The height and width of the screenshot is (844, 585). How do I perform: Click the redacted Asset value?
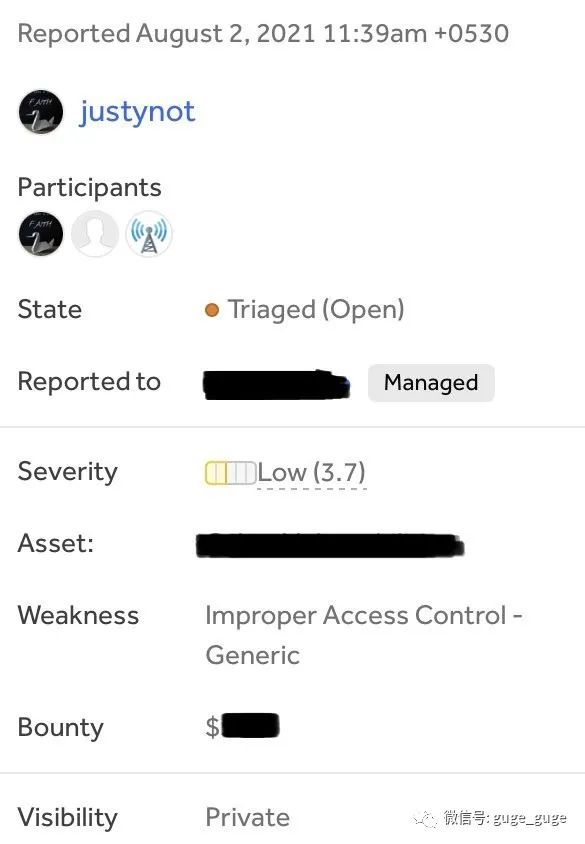pyautogui.click(x=329, y=545)
